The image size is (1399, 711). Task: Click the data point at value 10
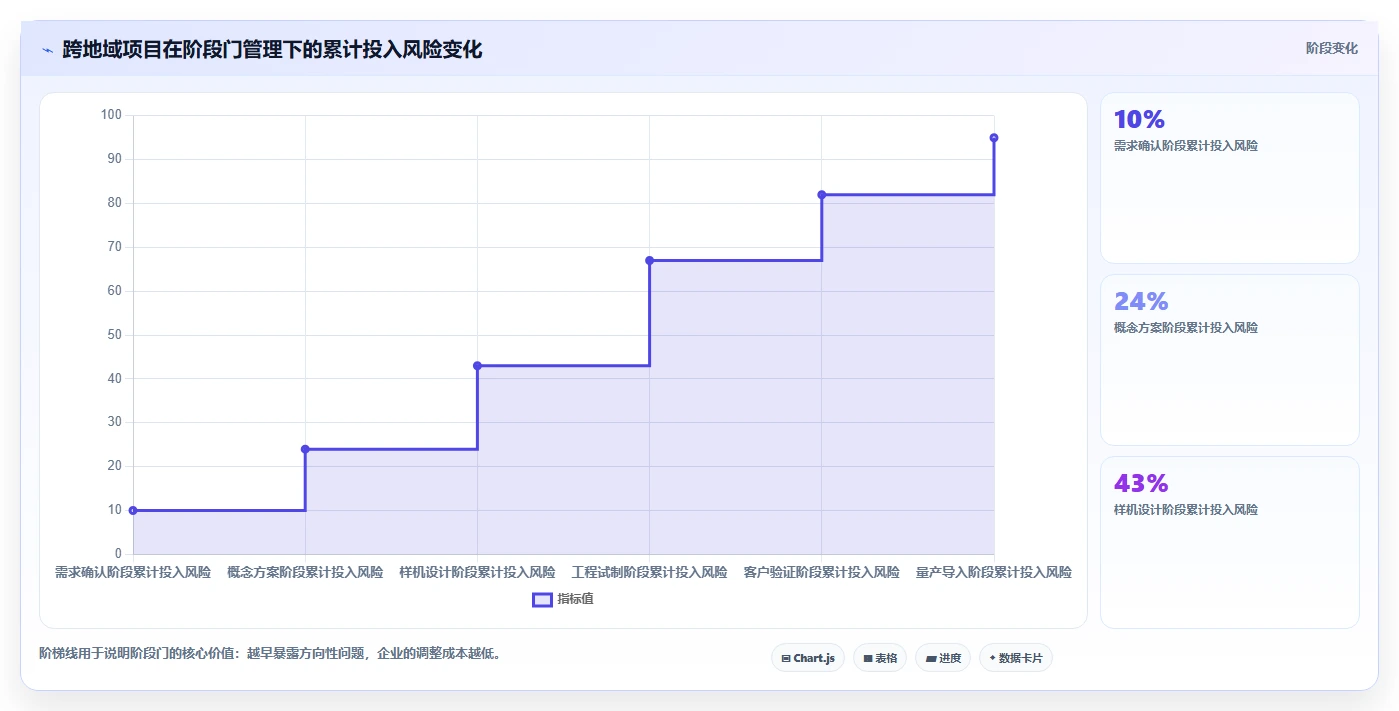(133, 510)
